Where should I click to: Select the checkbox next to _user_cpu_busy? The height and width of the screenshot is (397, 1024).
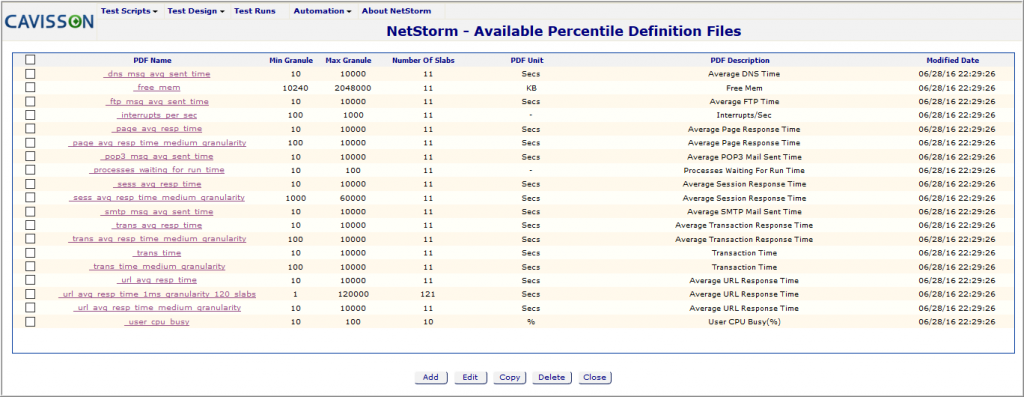click(x=30, y=322)
